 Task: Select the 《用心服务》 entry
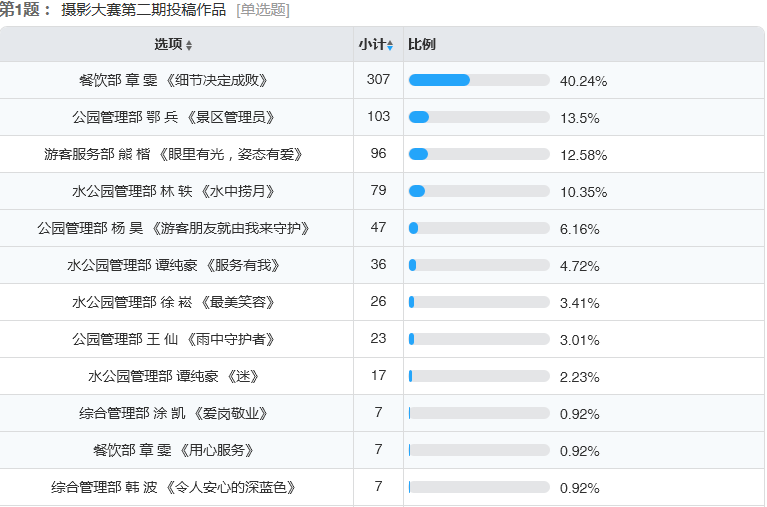[x=174, y=450]
